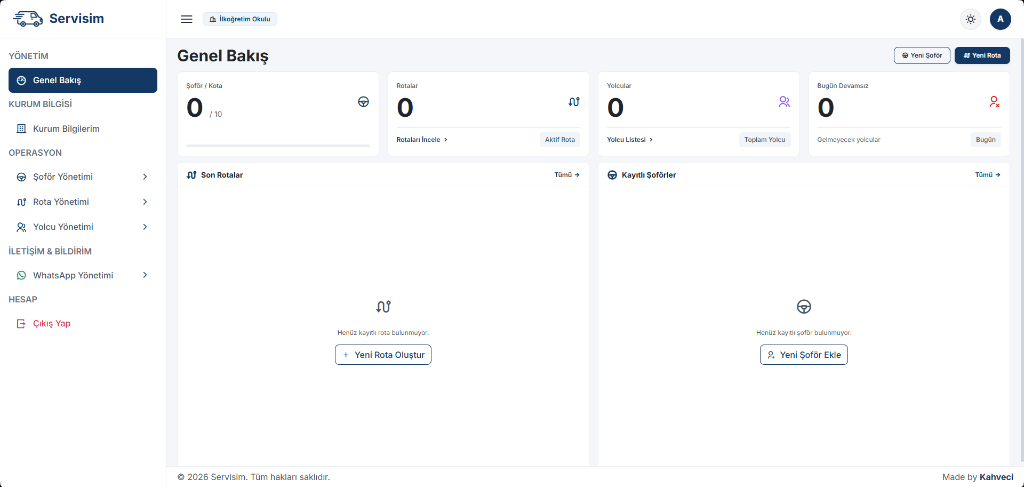Click people icon beside Yolcu Yönetimi
1024x487 pixels.
21,227
